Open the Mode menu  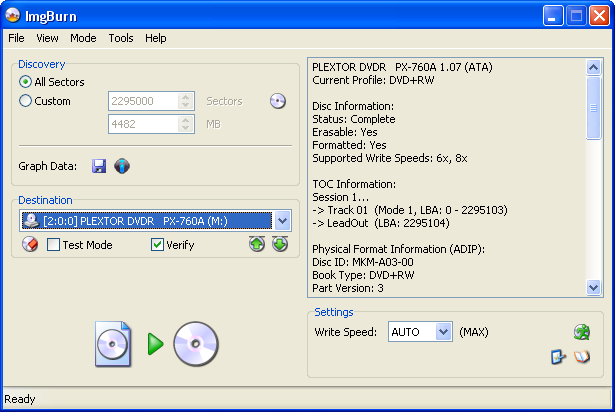[83, 38]
